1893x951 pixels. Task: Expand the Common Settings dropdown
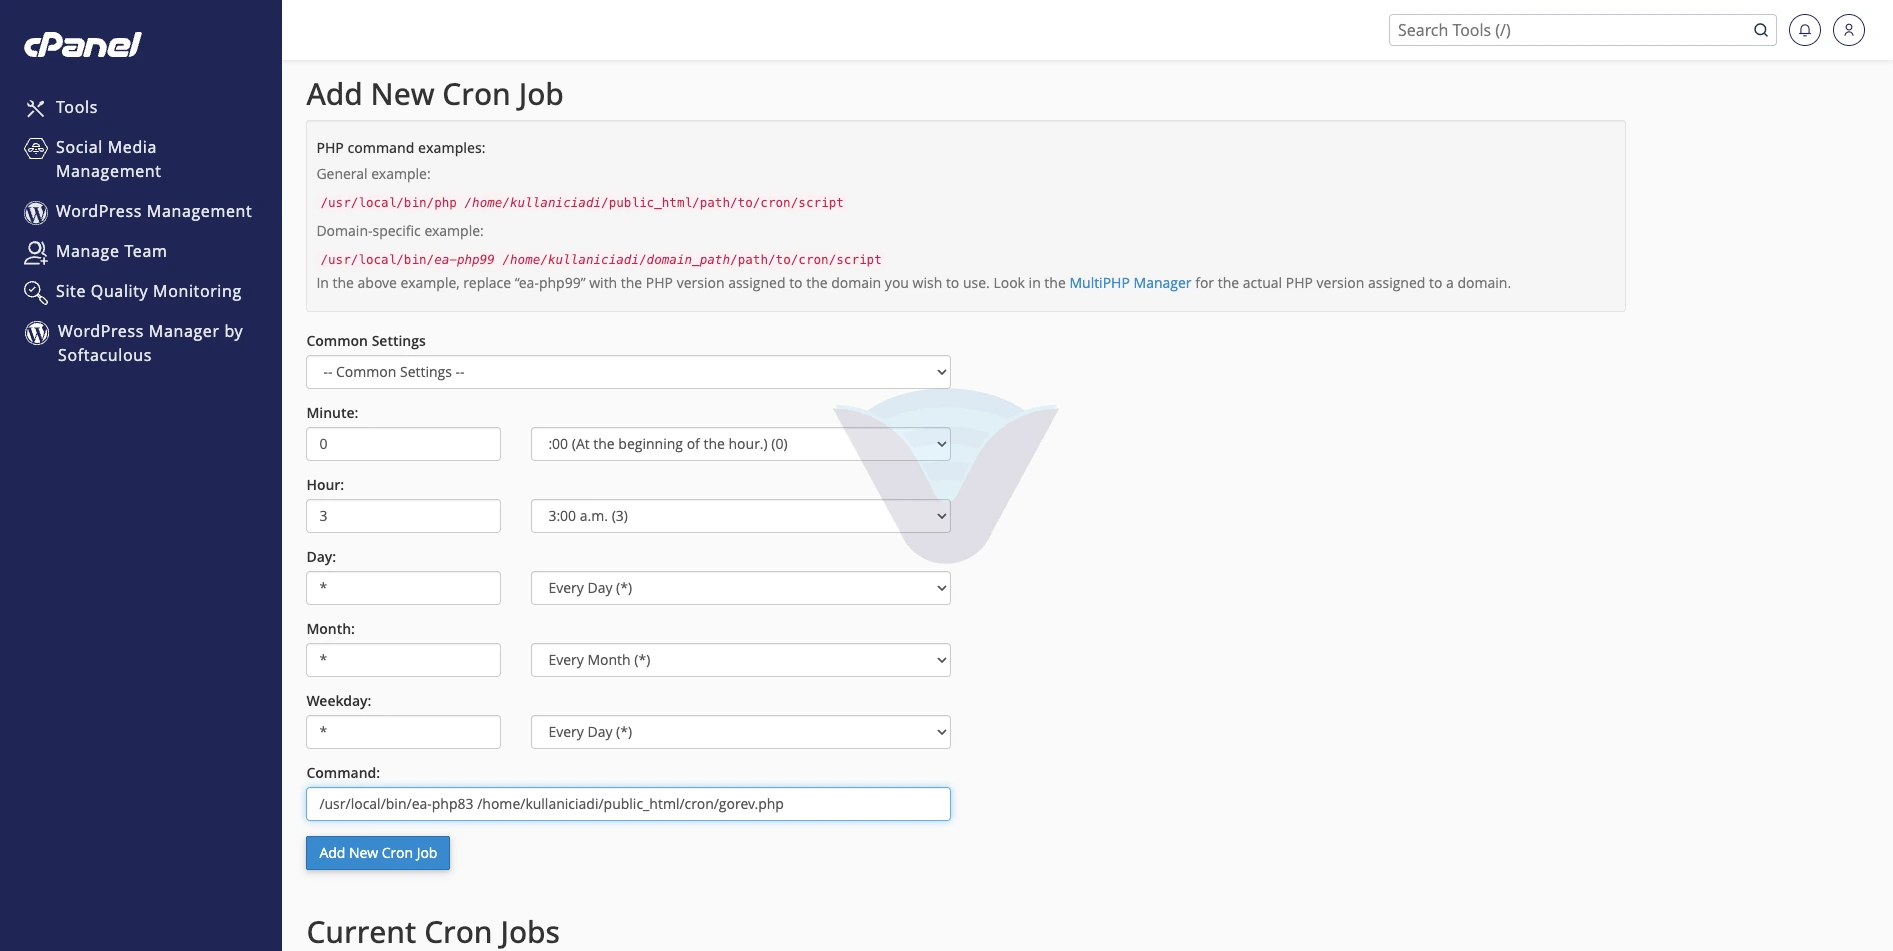628,372
